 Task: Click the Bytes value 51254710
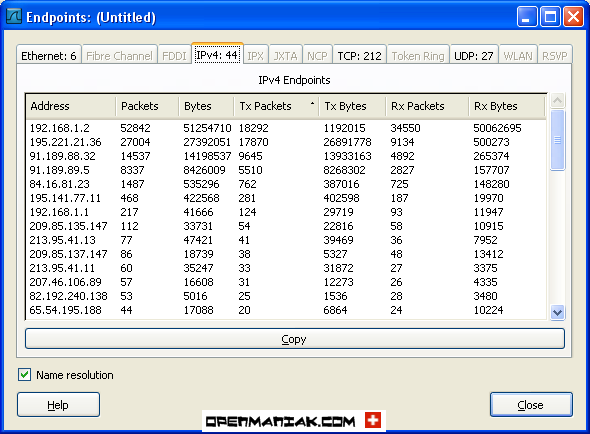coord(207,128)
